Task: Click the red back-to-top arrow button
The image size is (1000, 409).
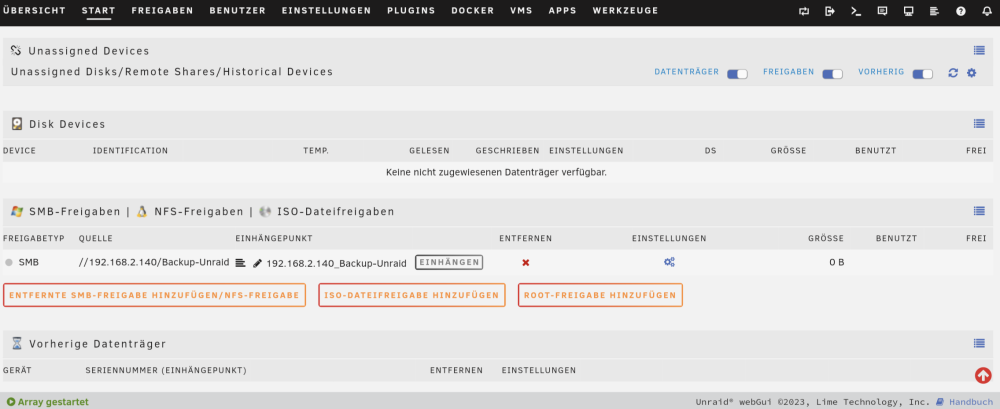Action: coord(983,375)
